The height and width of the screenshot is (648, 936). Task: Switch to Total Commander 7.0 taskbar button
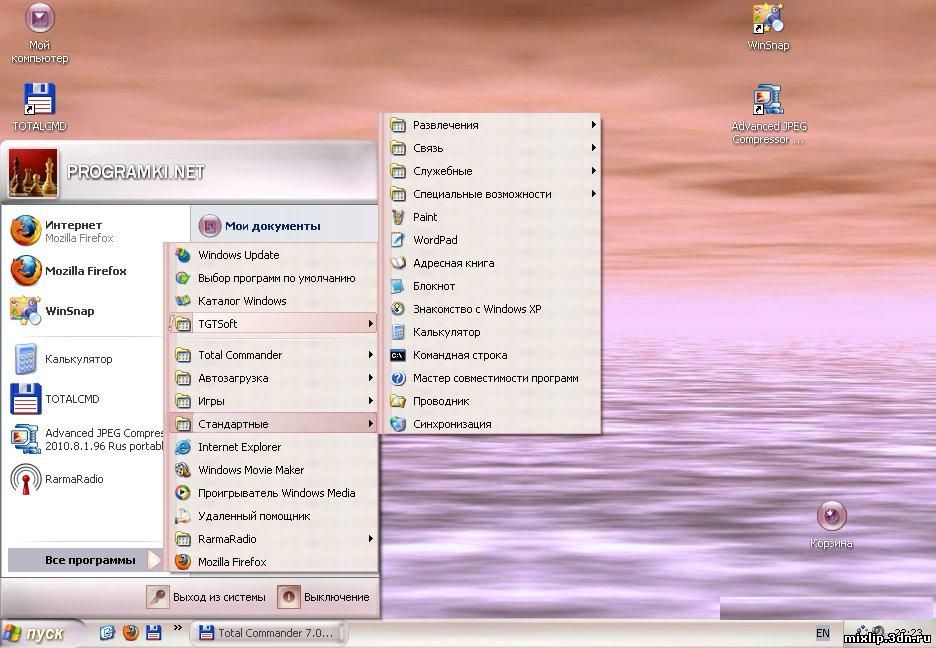[x=268, y=632]
